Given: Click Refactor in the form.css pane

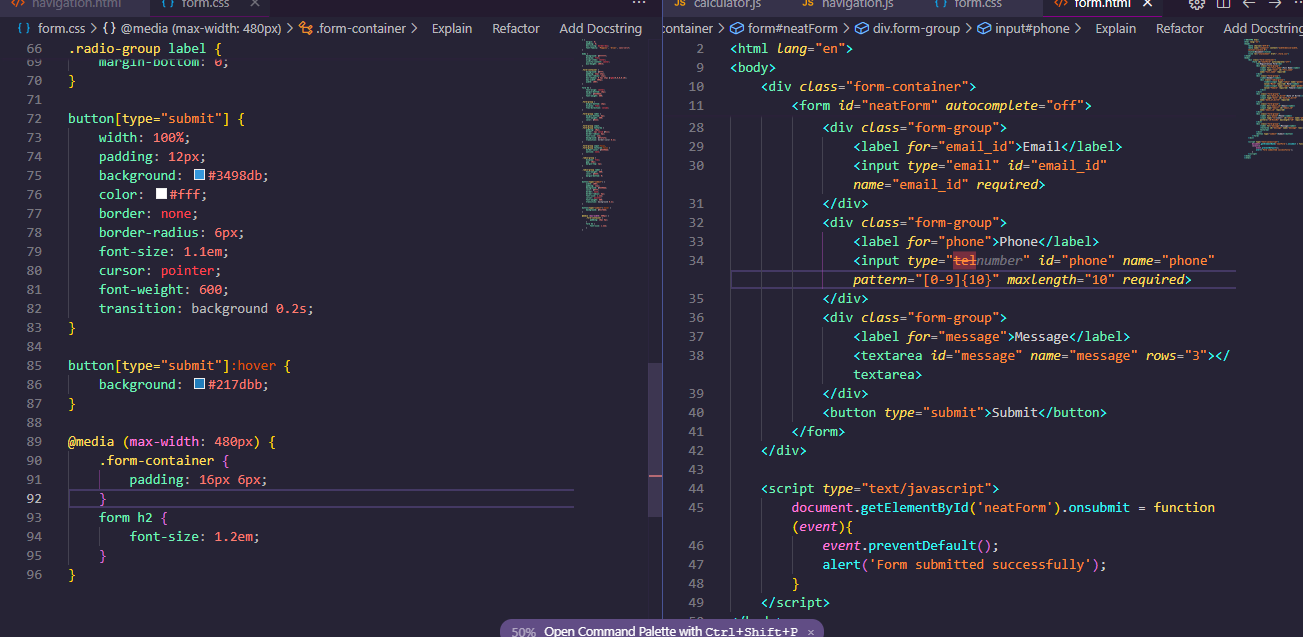Looking at the screenshot, I should coord(516,29).
